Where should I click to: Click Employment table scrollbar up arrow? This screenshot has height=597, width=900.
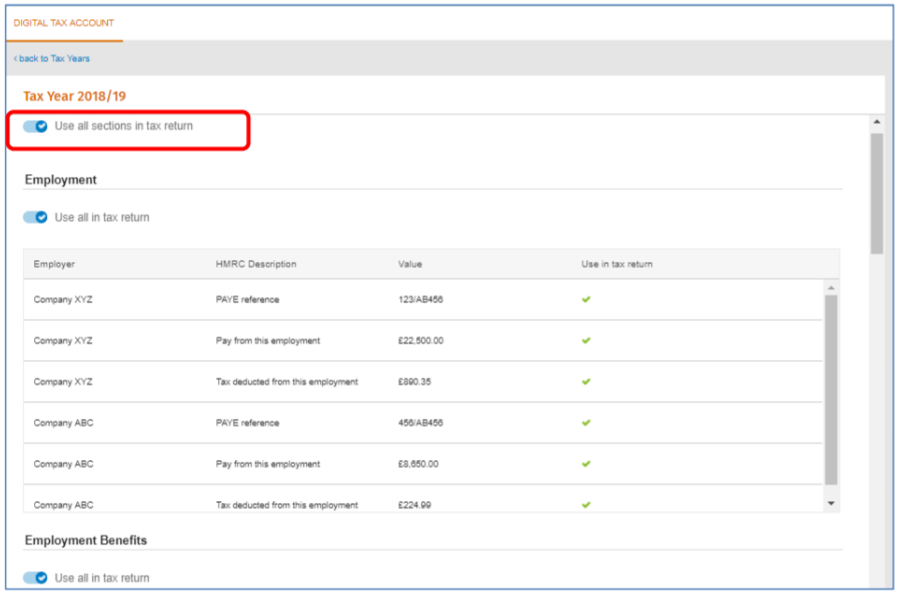[831, 288]
